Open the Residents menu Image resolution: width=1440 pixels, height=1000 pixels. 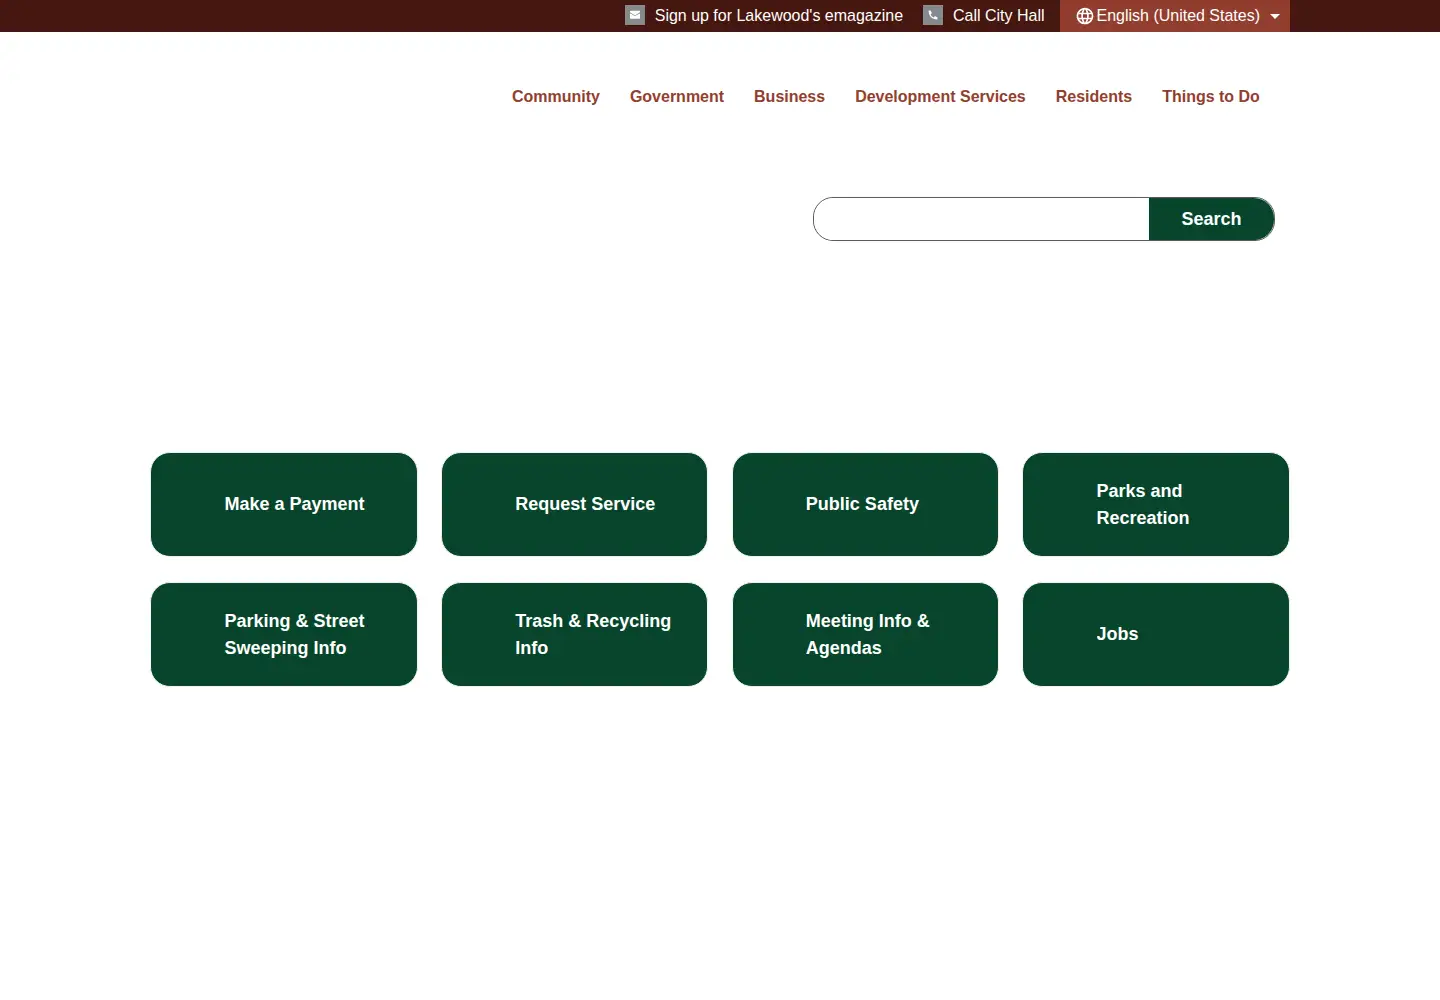pos(1094,96)
